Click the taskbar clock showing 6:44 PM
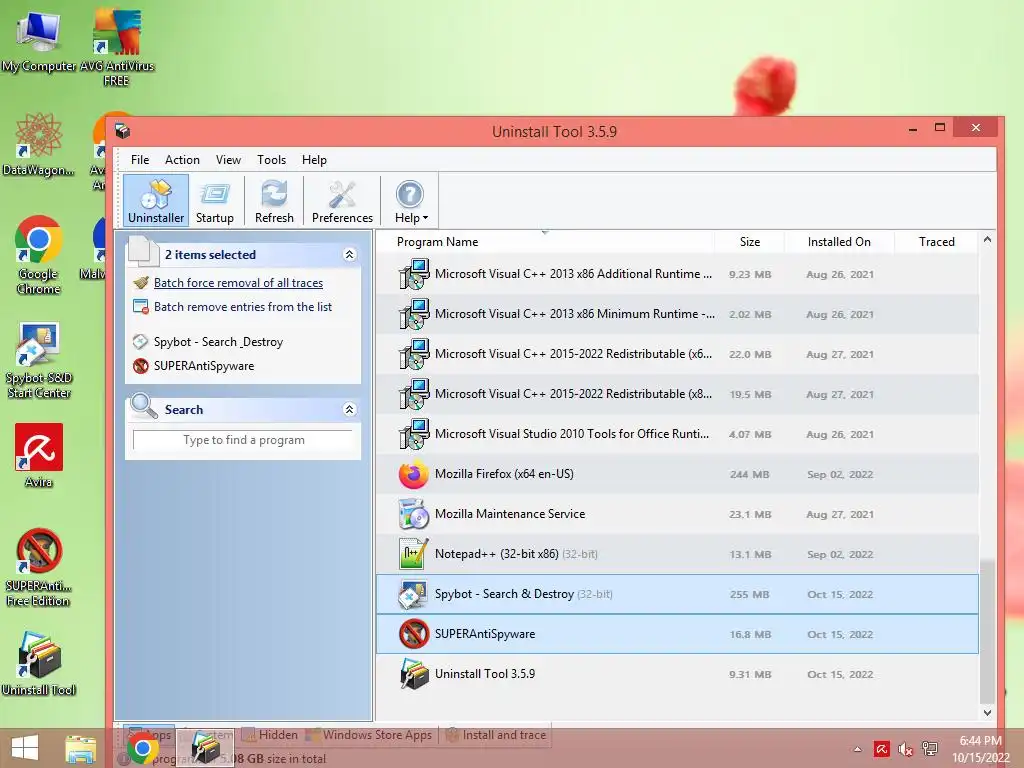This screenshot has width=1024, height=768. [980, 749]
